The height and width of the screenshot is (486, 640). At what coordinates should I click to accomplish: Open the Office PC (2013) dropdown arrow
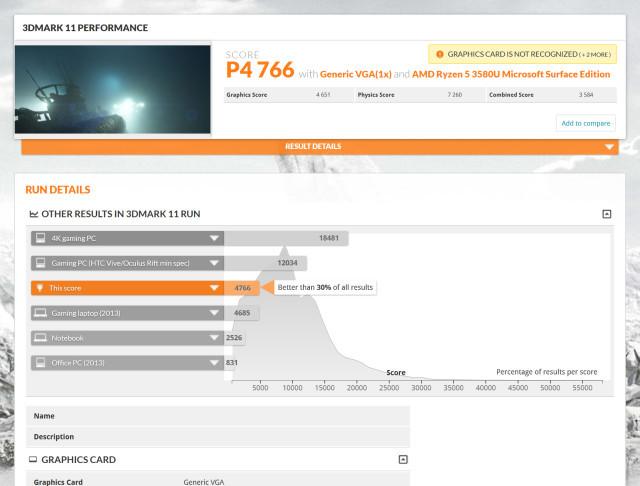(214, 362)
